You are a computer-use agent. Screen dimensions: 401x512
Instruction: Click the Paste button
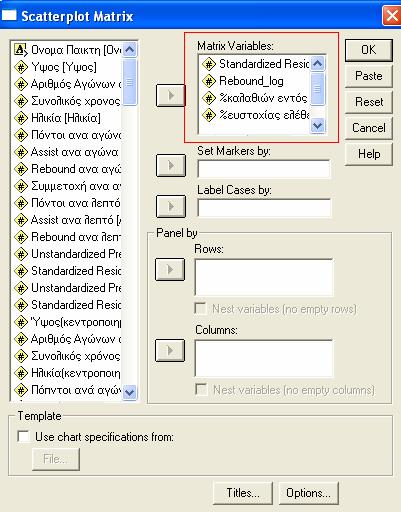[x=368, y=76]
